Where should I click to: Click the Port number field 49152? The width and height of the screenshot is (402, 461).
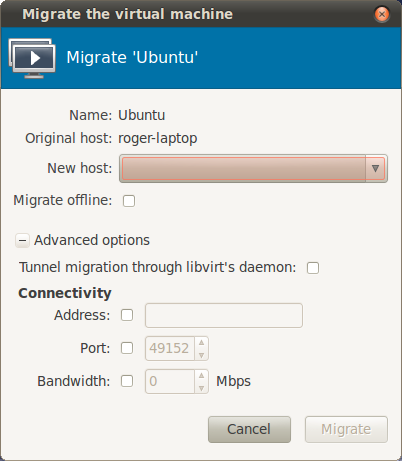[x=170, y=348]
